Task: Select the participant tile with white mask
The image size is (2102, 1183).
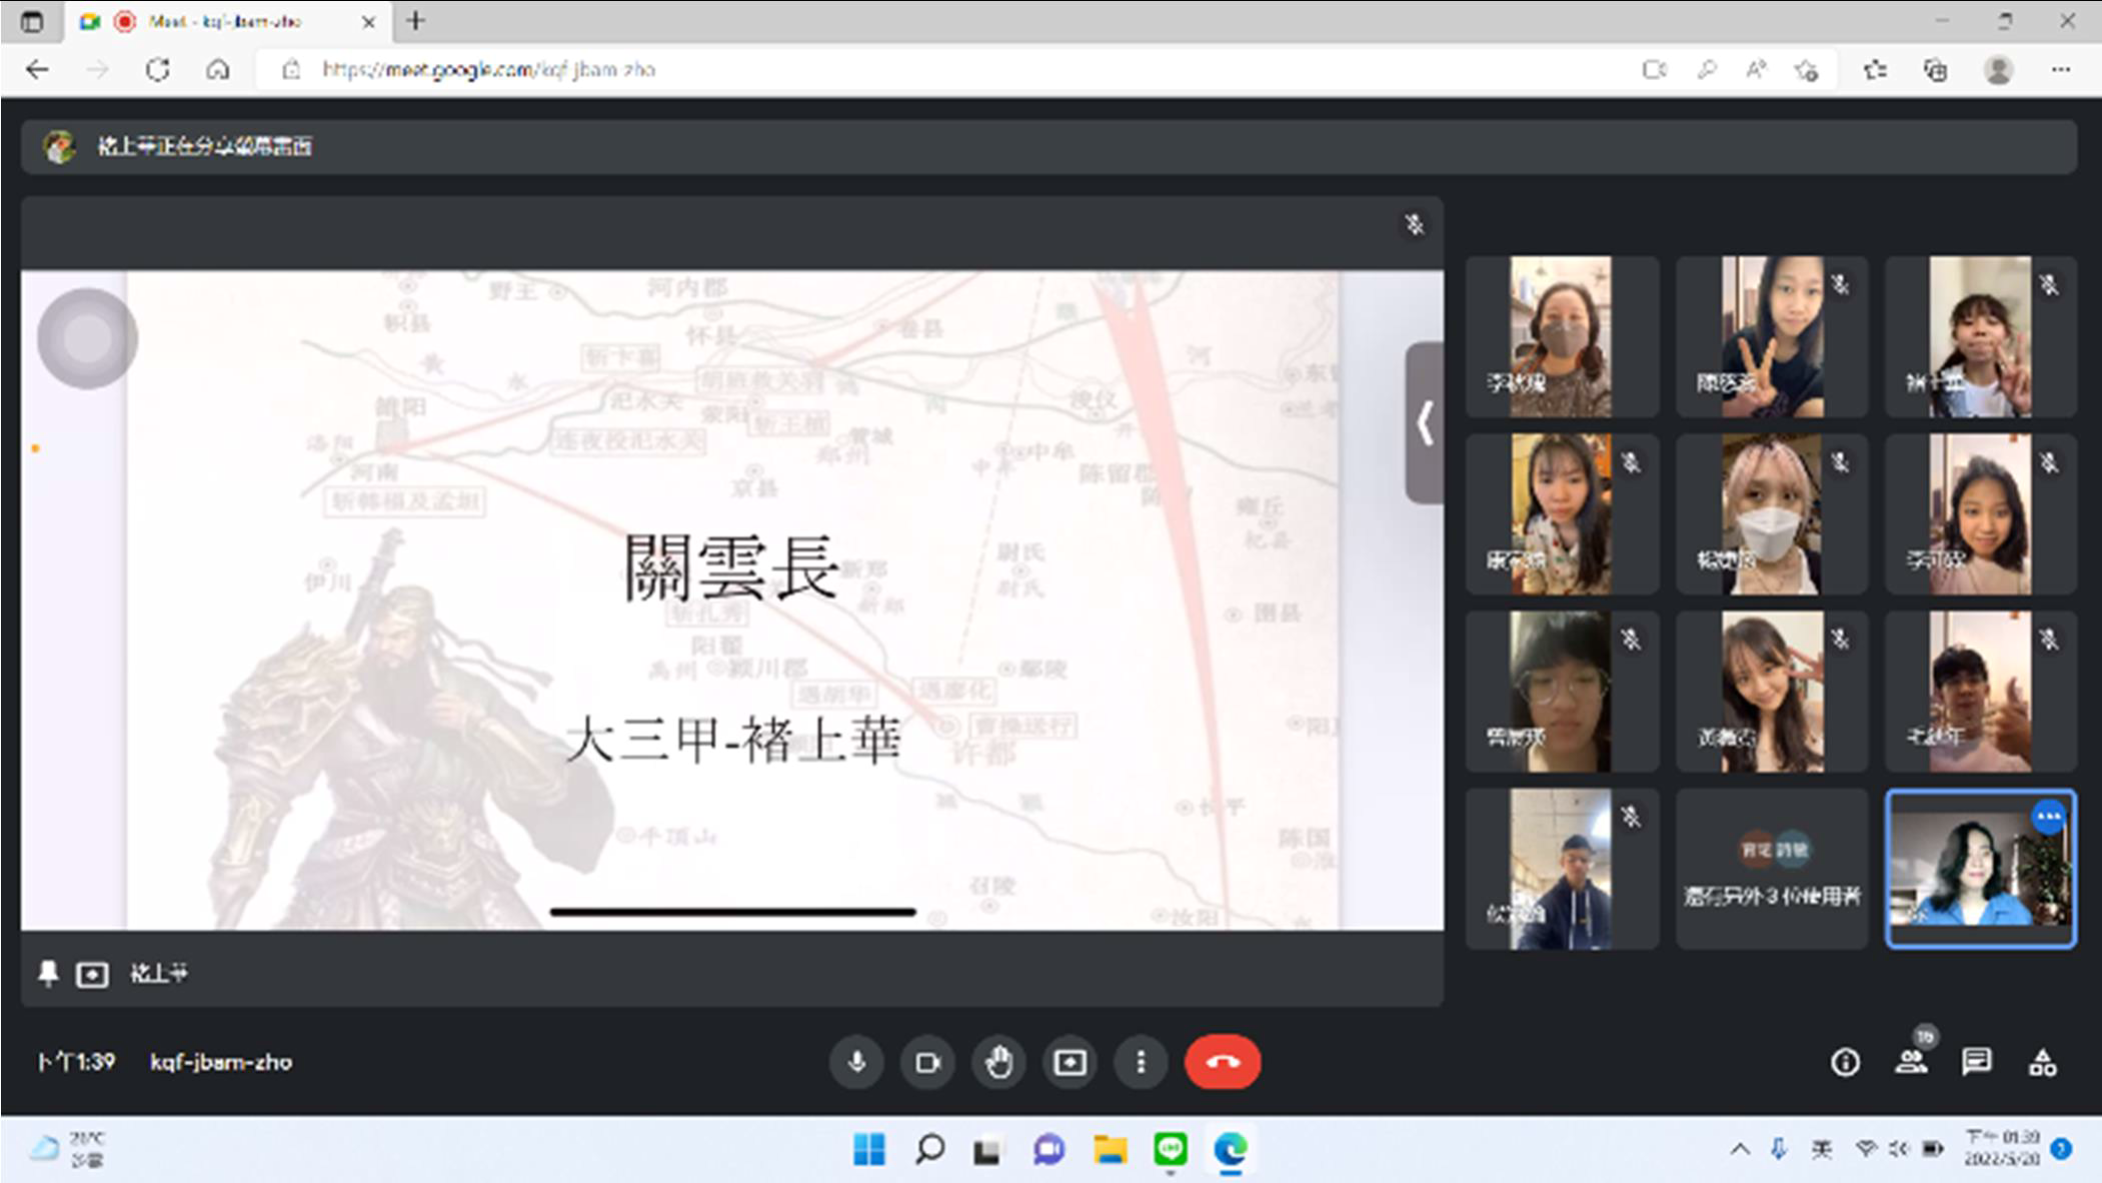Action: point(1771,513)
